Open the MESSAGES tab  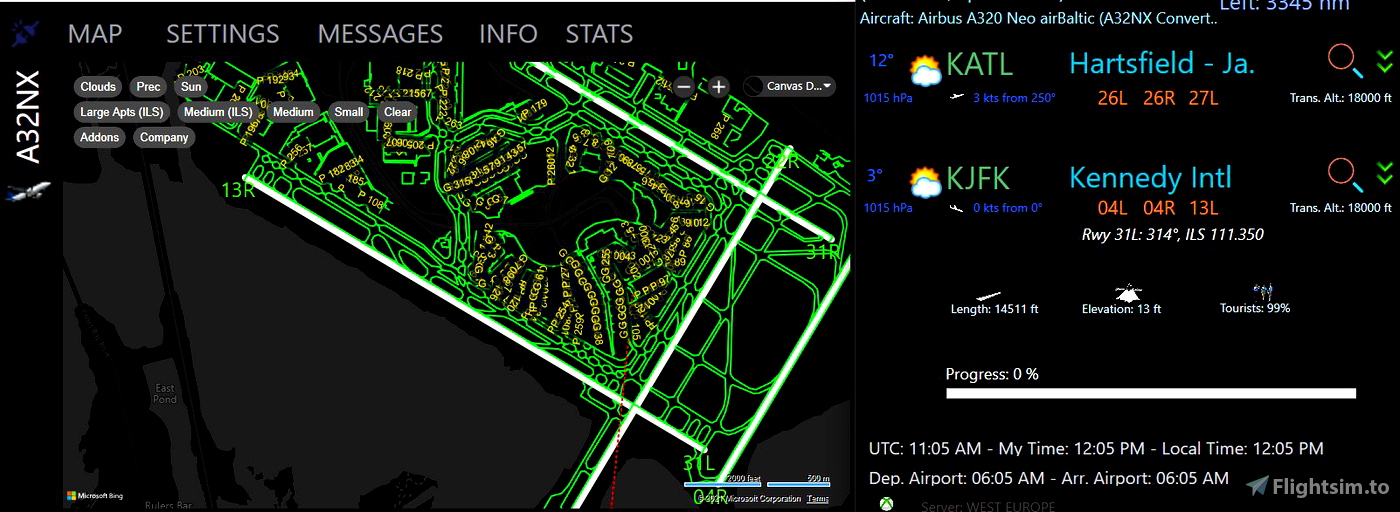[380, 34]
